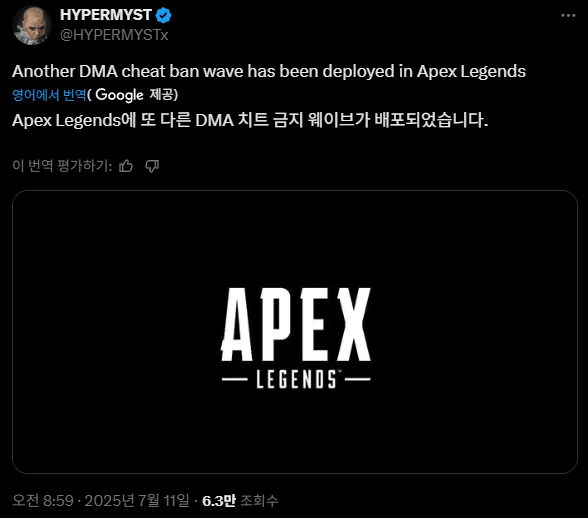Viewport: 588px width, 518px height.
Task: Click the 오전 8:59 timestamp
Action: (43, 500)
